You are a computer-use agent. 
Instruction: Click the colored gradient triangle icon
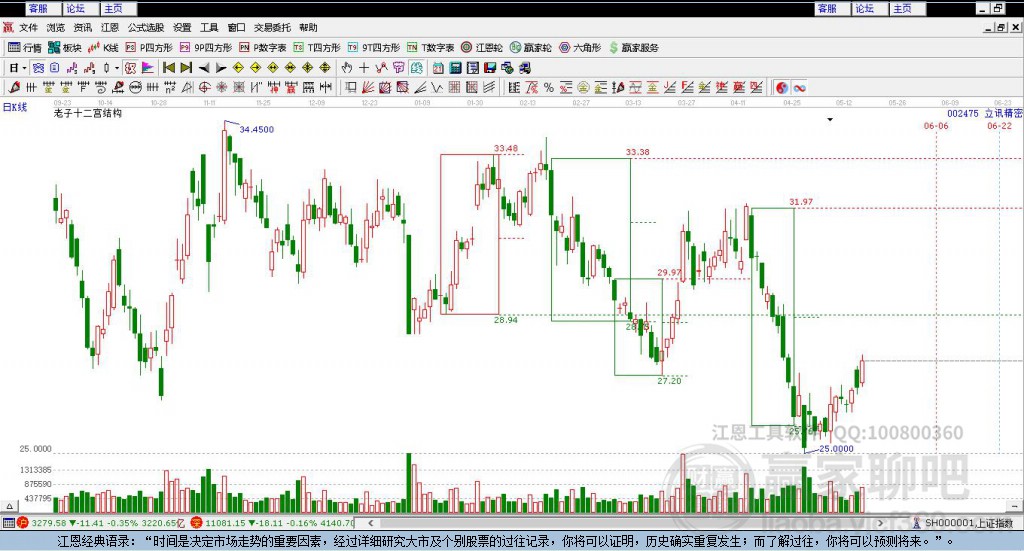pos(148,68)
